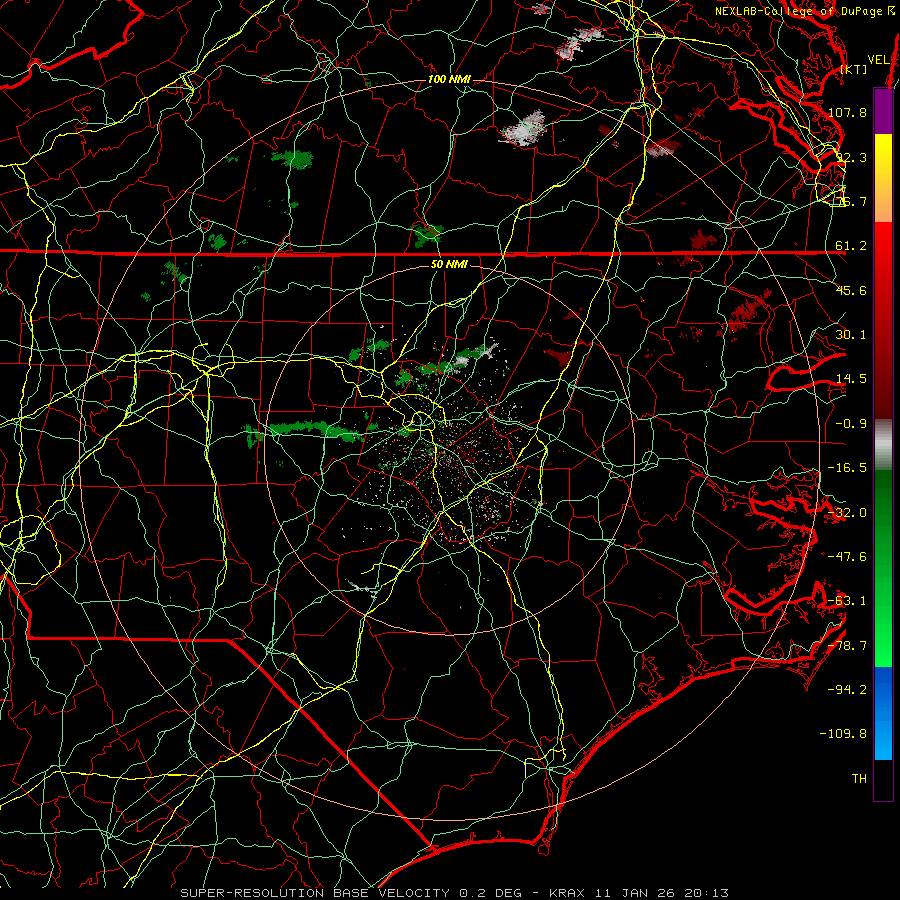Click the [KT] units label
This screenshot has width=900, height=900.
click(854, 69)
